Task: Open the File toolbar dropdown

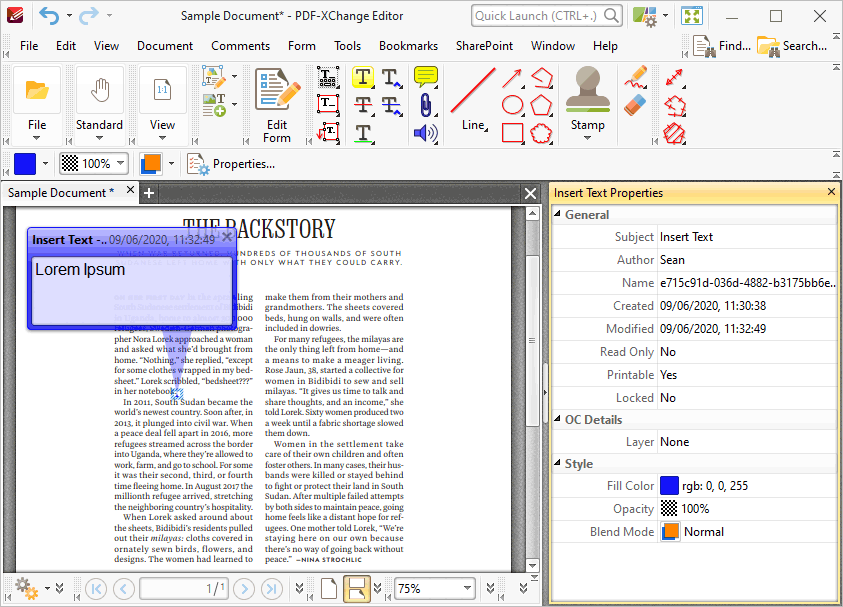Action: 37,138
